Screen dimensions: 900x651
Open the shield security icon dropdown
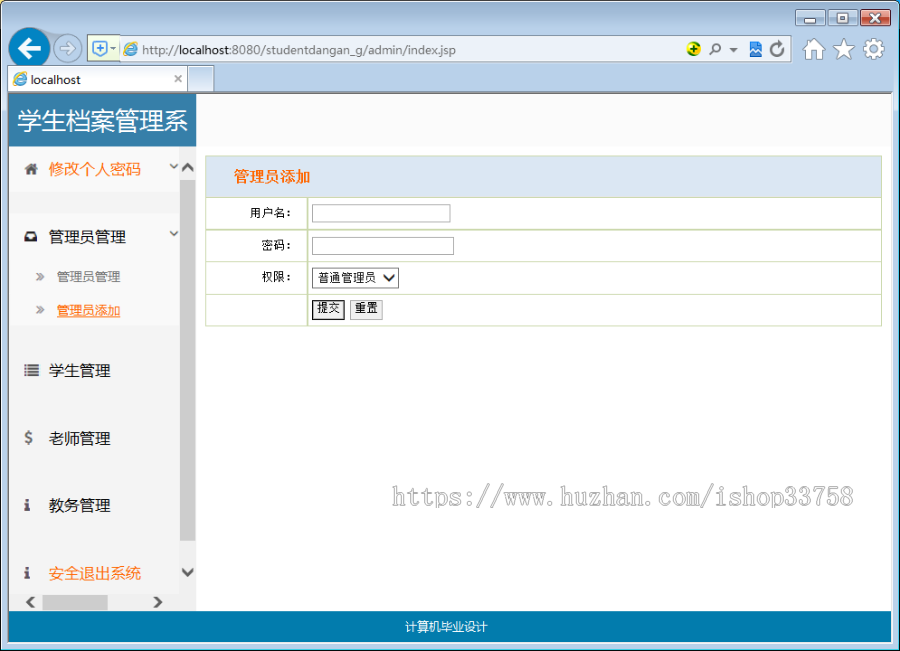[x=103, y=49]
